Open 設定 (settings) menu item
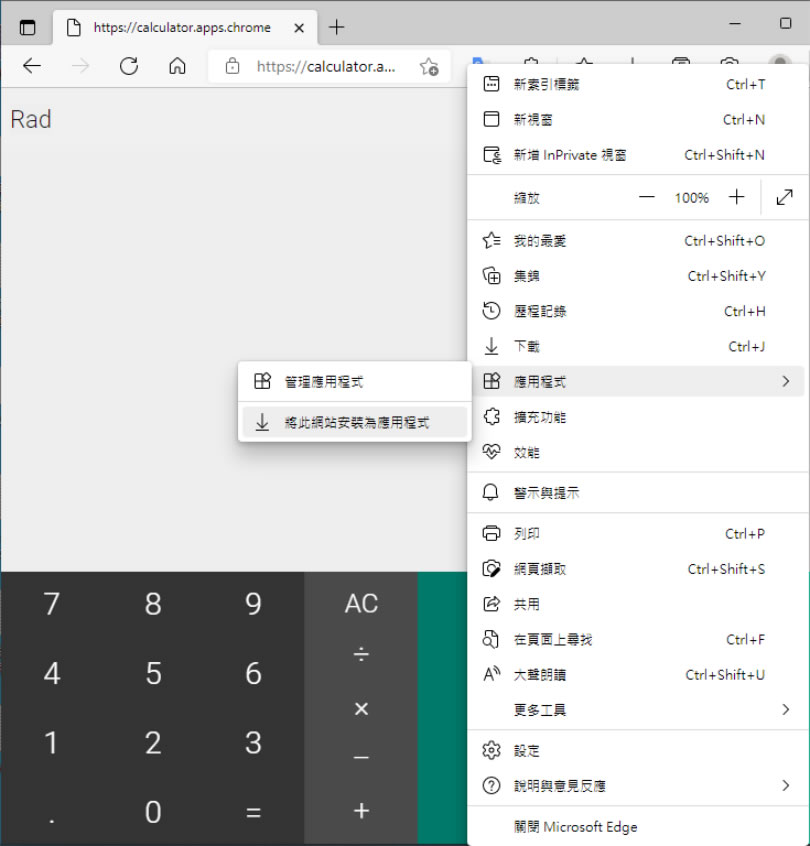 tap(636, 751)
